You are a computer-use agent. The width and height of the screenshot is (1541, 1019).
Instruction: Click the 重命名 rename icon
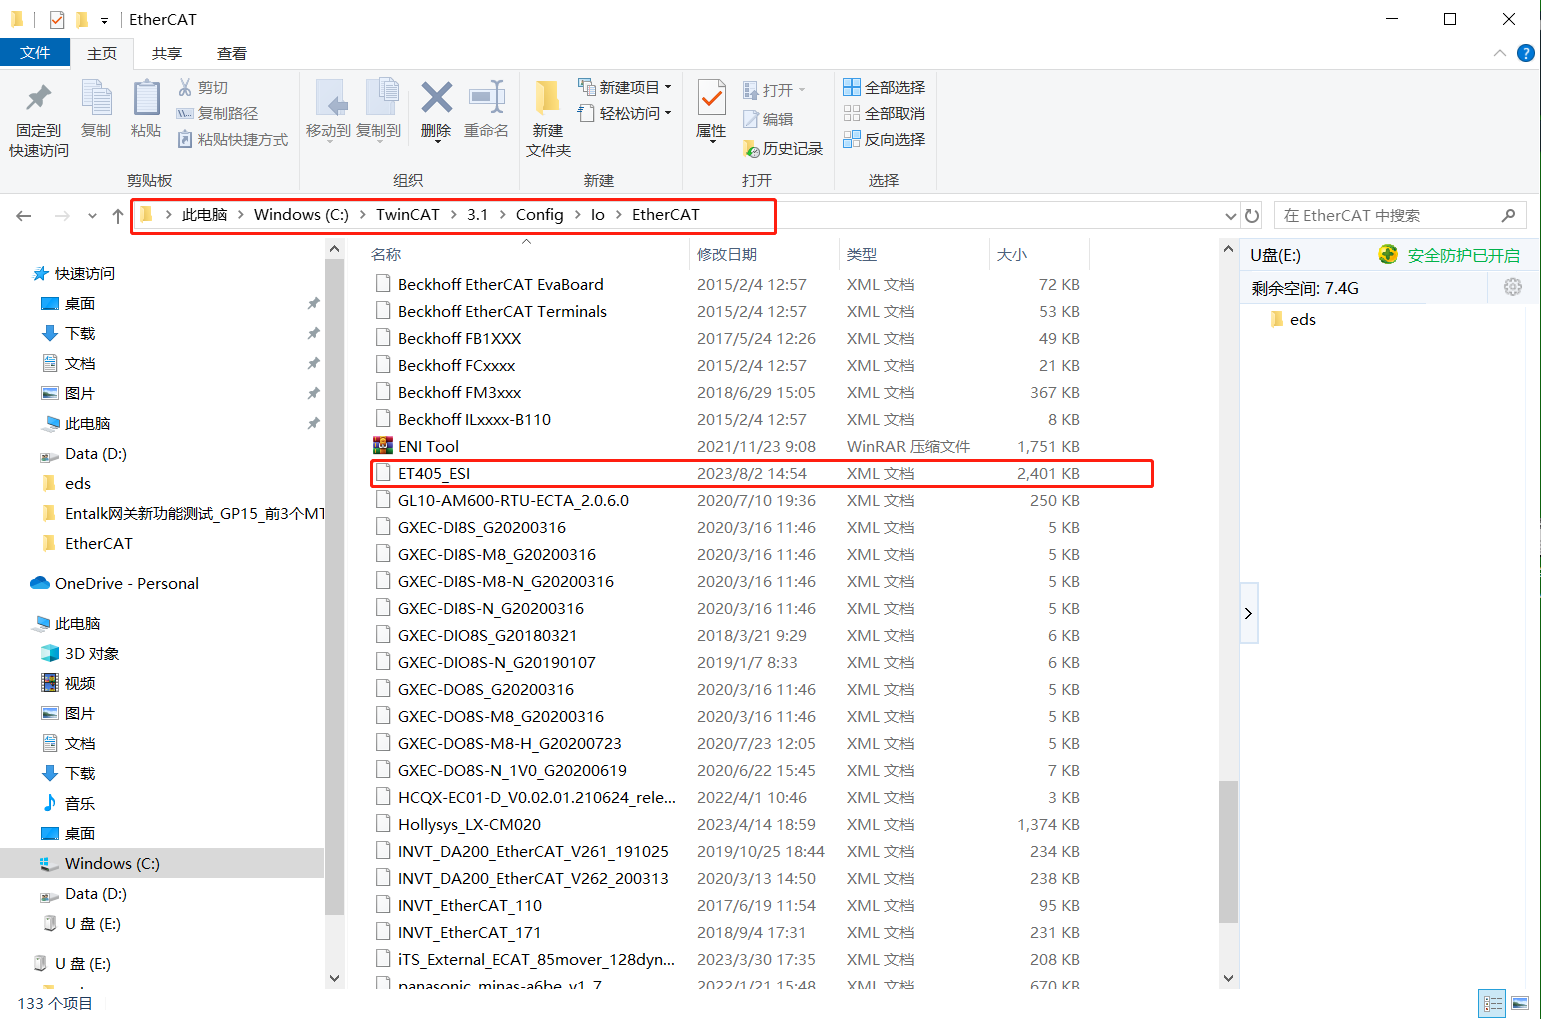tap(487, 97)
